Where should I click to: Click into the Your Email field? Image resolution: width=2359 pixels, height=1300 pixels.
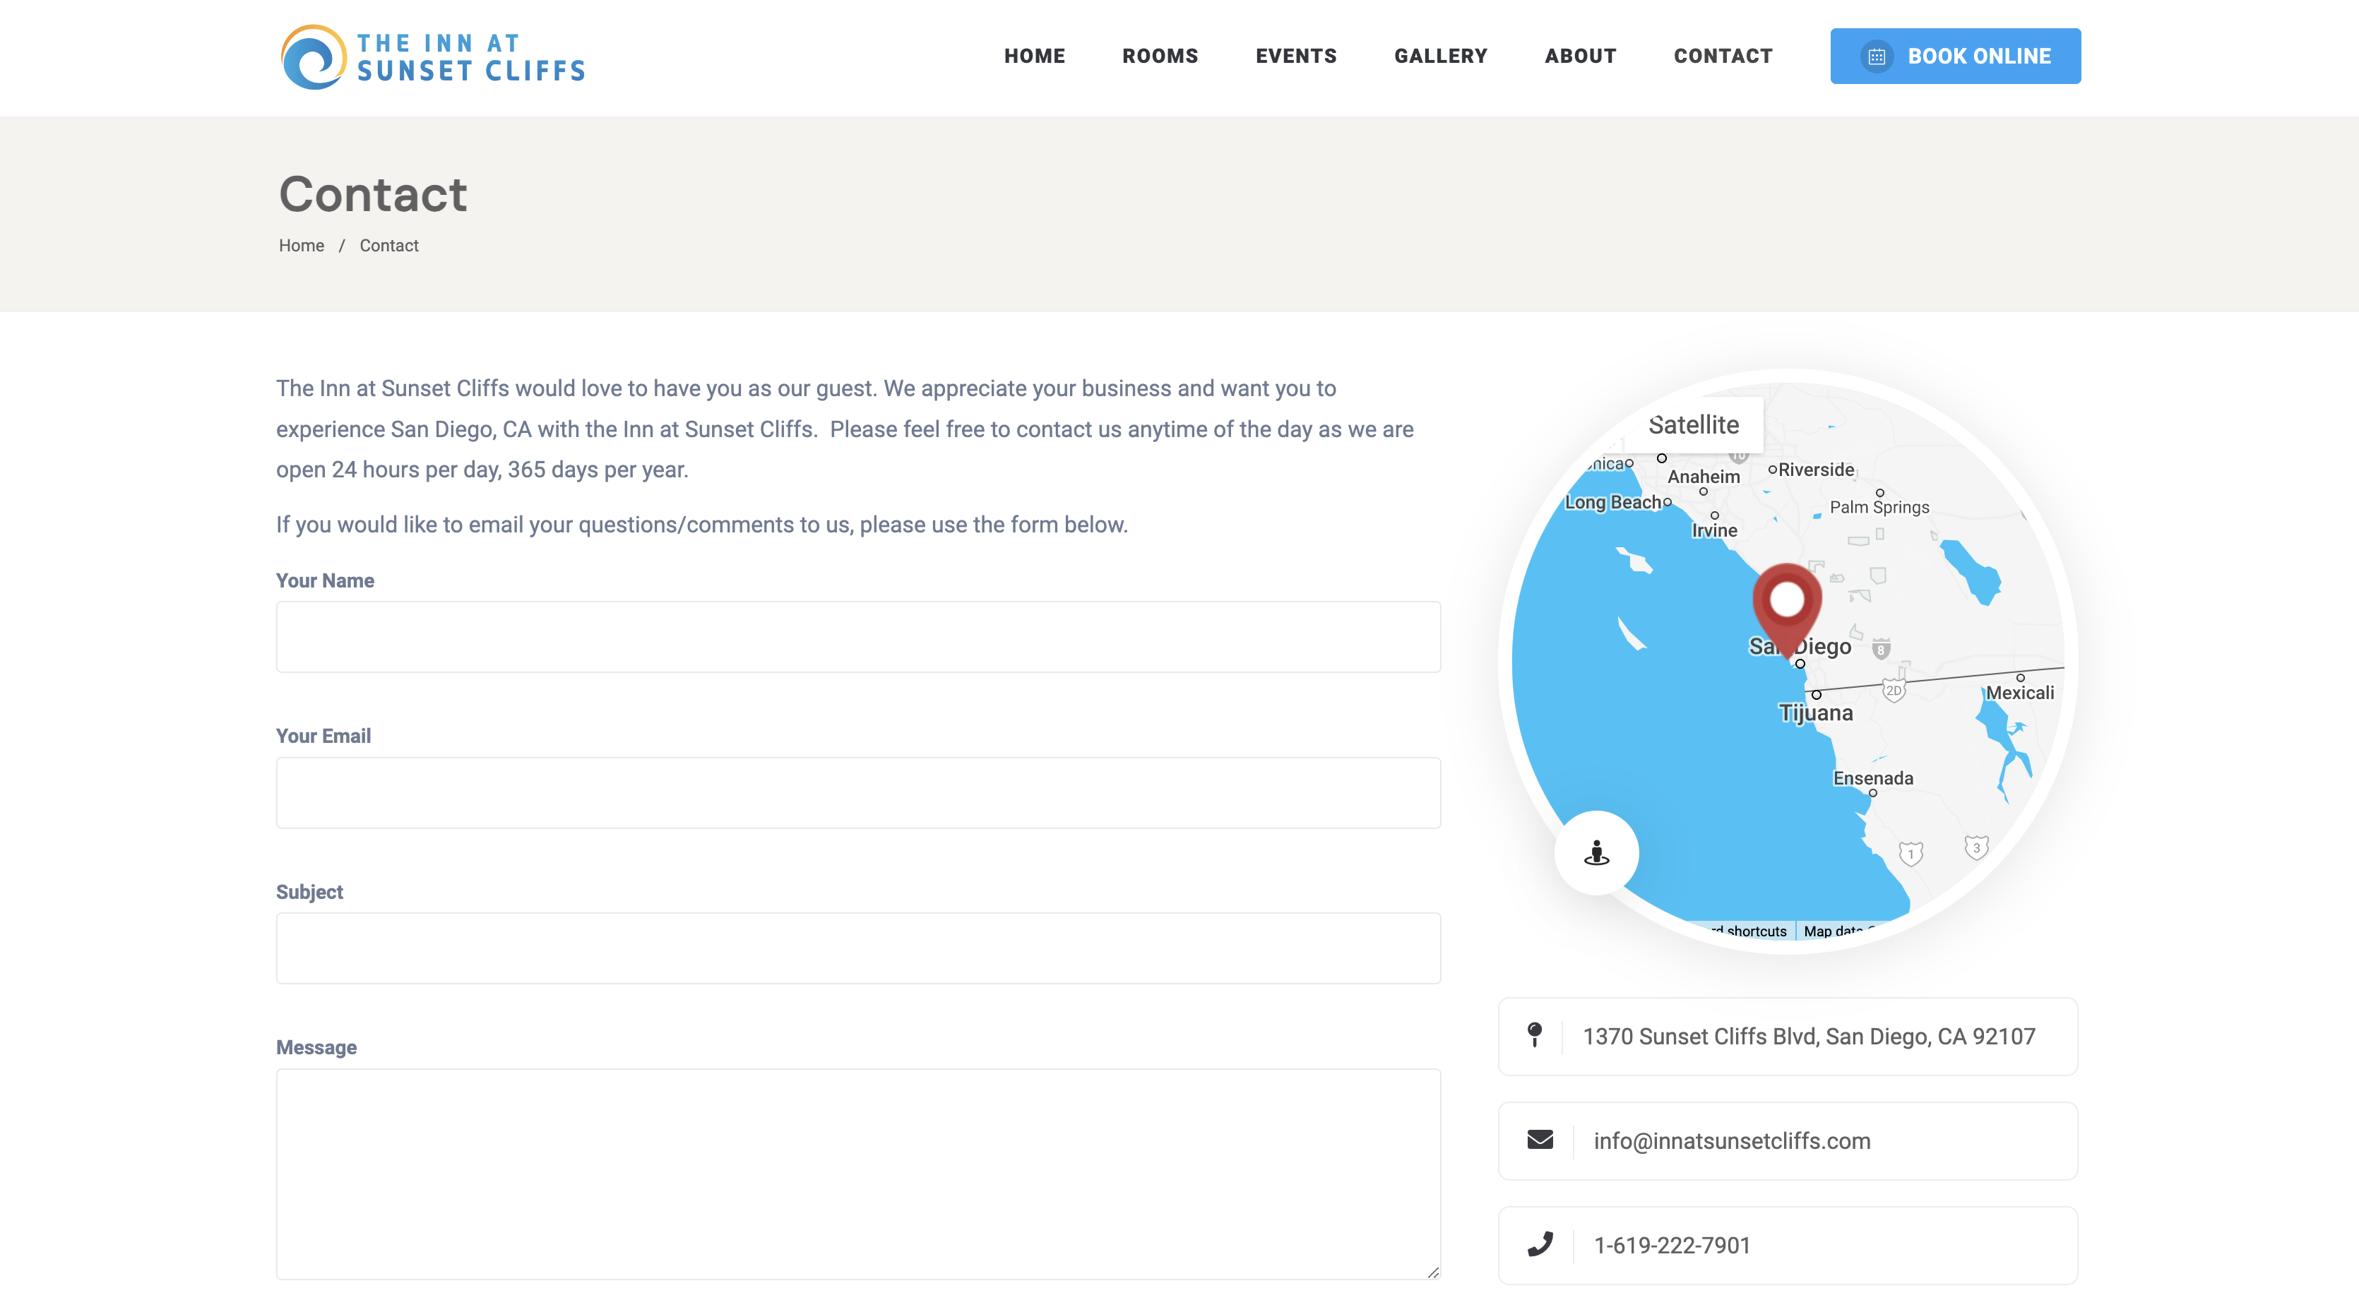tap(858, 793)
